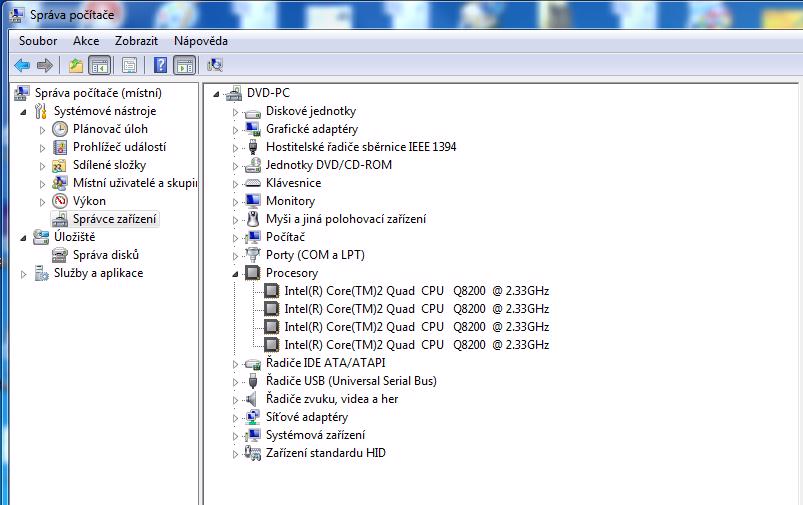Click the Sdílené složky folder icon

tap(60, 165)
